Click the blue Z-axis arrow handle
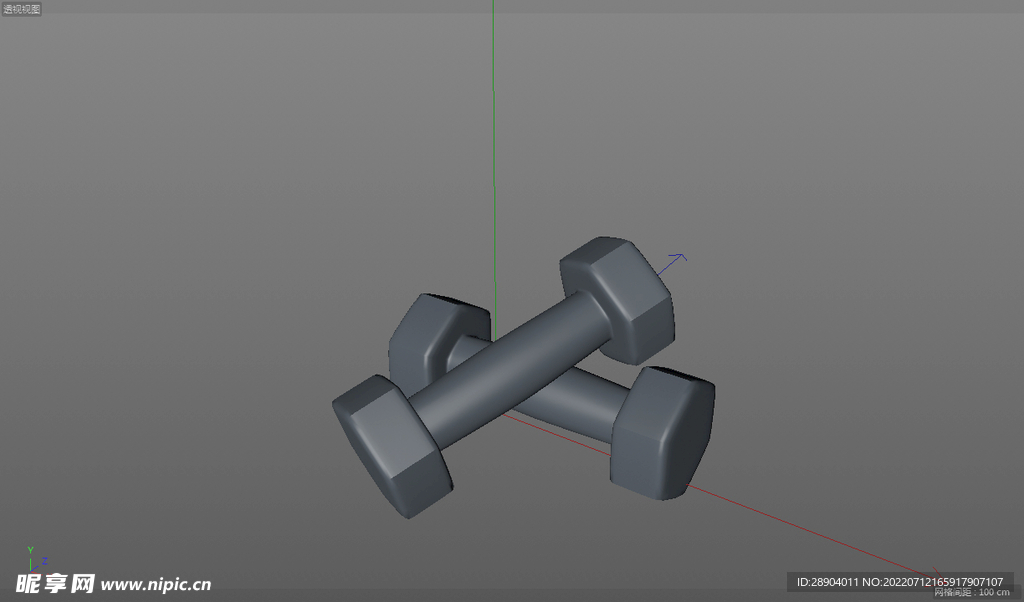Image resolution: width=1024 pixels, height=602 pixels. pos(673,264)
